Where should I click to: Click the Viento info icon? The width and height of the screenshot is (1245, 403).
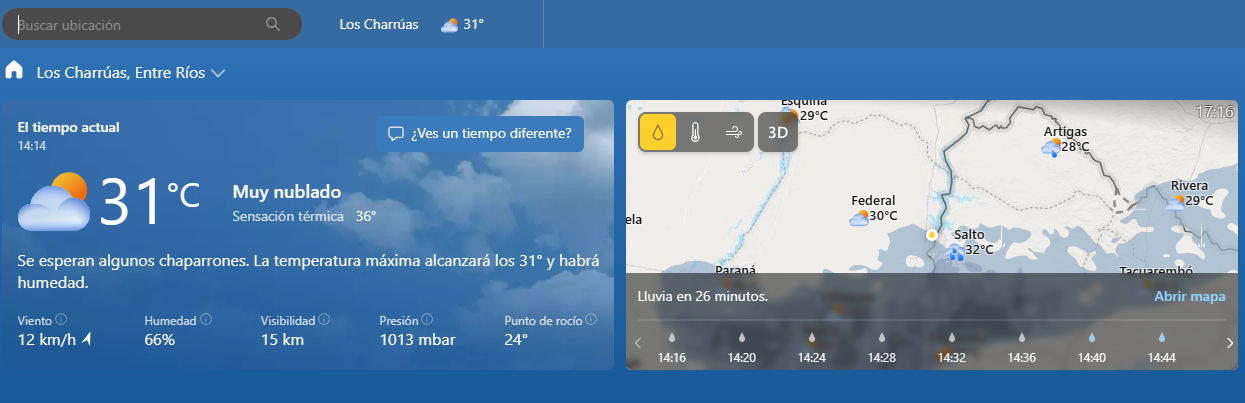point(61,320)
